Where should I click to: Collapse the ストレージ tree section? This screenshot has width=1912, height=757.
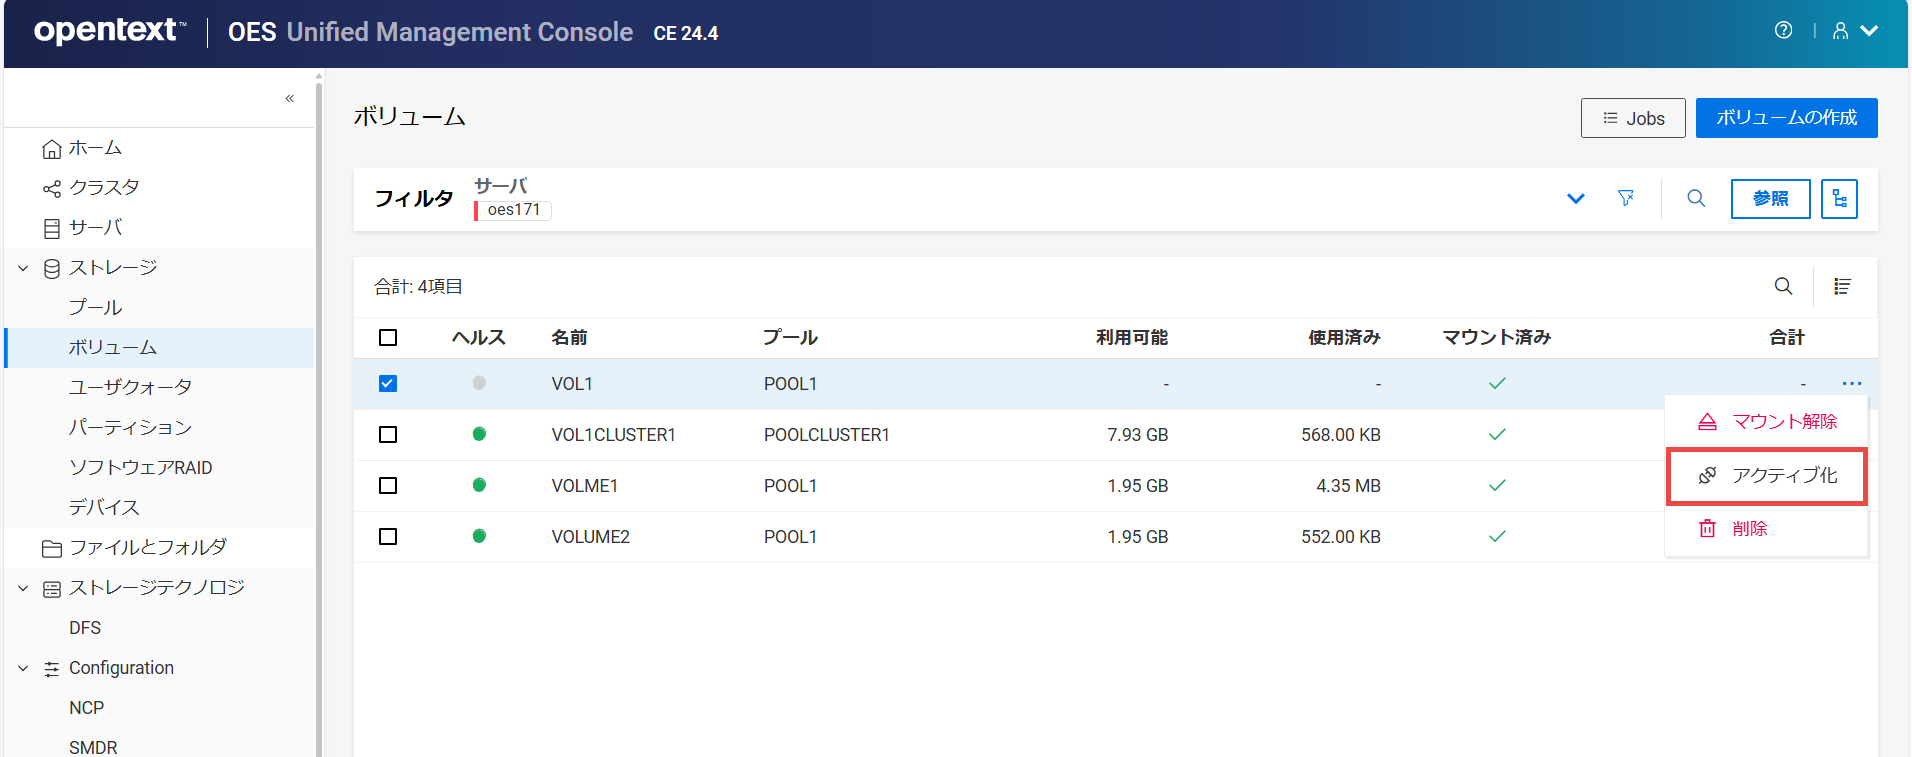pyautogui.click(x=23, y=268)
